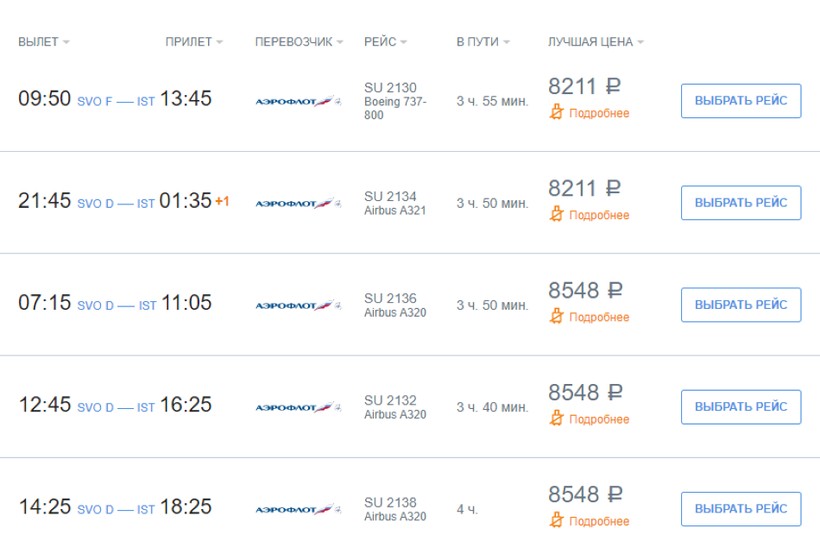Open Подробнее details for SU 2136
The height and width of the screenshot is (541, 820).
[x=599, y=317]
